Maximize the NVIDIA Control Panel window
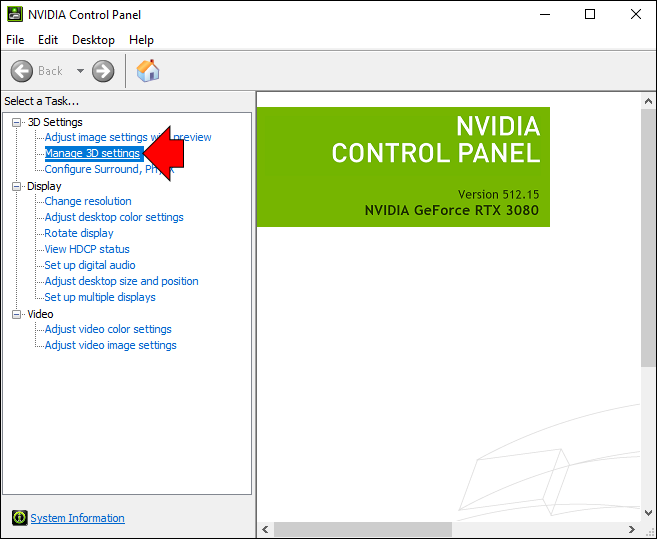This screenshot has height=539, width=657. [590, 14]
